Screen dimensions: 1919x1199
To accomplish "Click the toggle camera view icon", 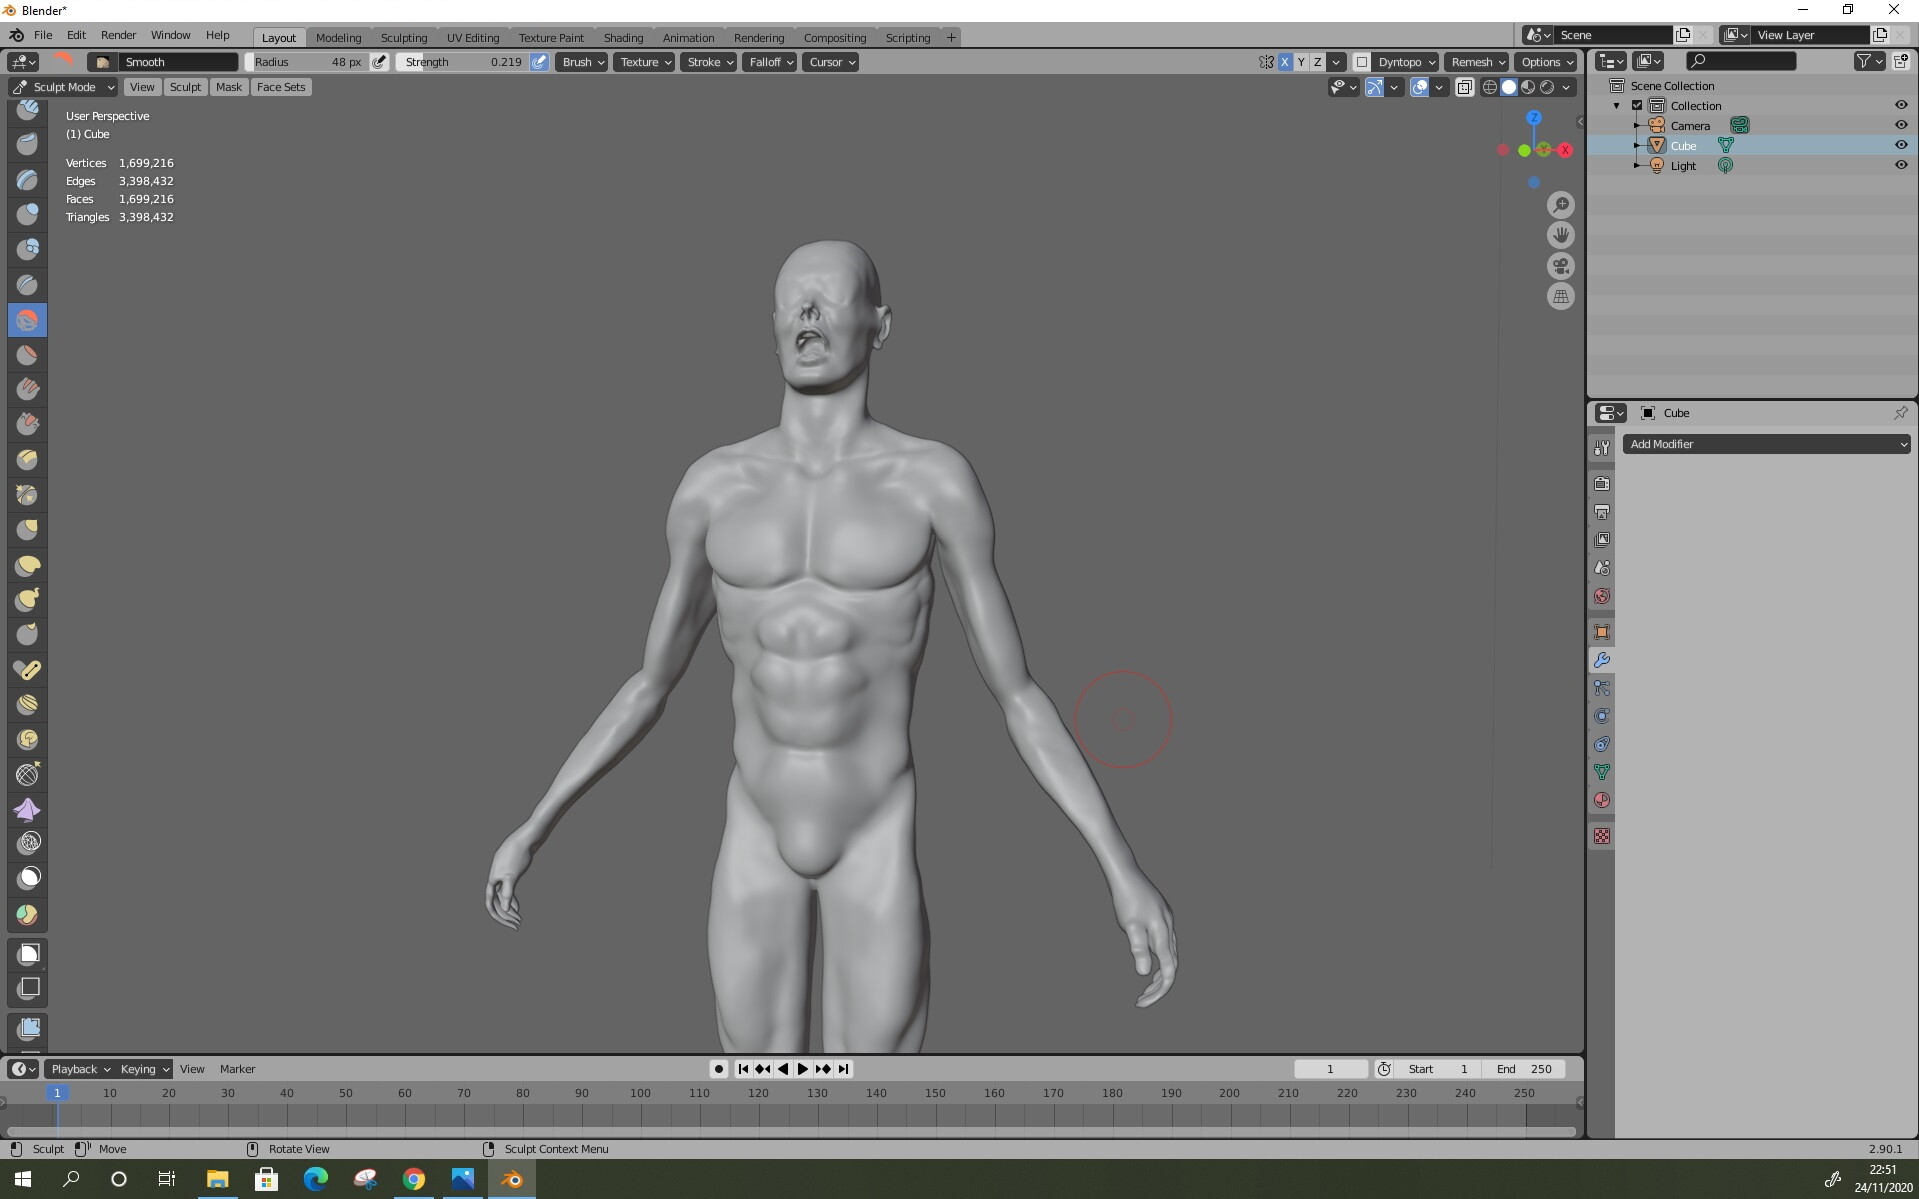I will pyautogui.click(x=1560, y=266).
